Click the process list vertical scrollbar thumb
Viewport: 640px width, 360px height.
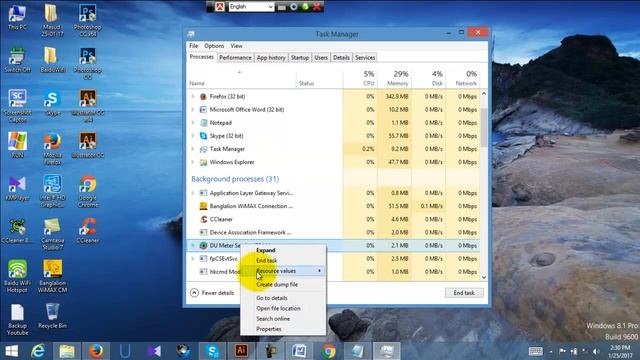tap(484, 127)
